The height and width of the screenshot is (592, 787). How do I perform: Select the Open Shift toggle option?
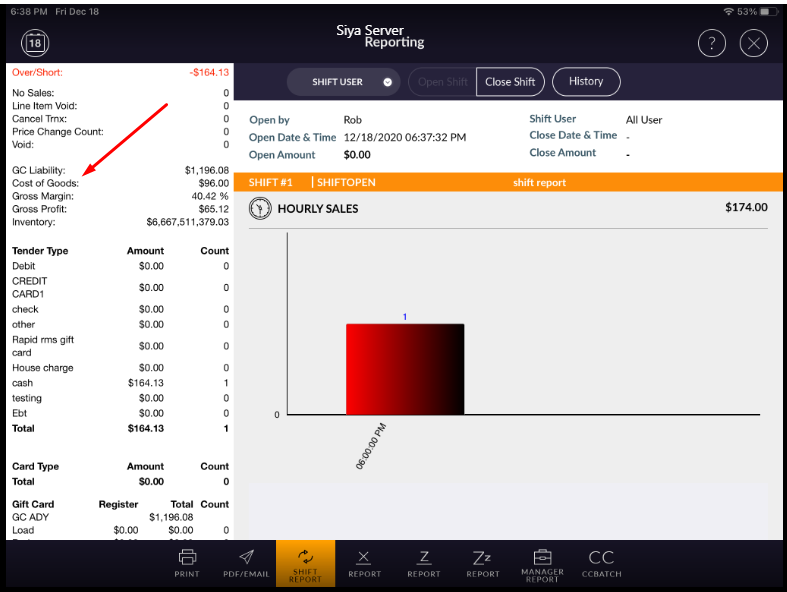(x=444, y=82)
